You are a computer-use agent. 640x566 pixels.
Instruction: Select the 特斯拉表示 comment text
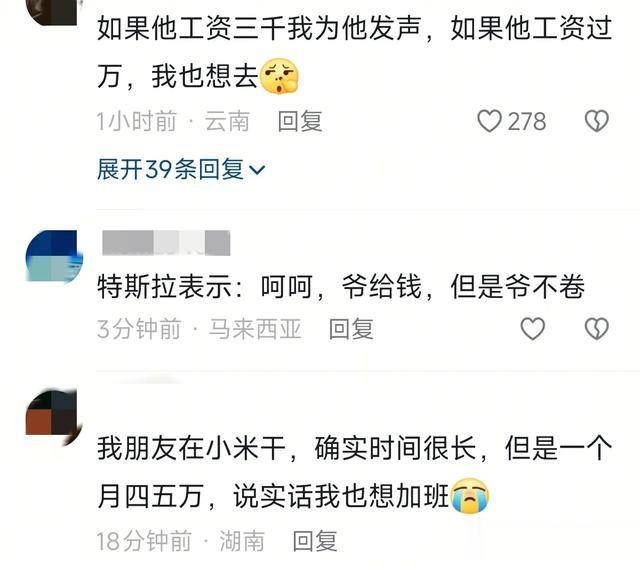click(x=341, y=287)
